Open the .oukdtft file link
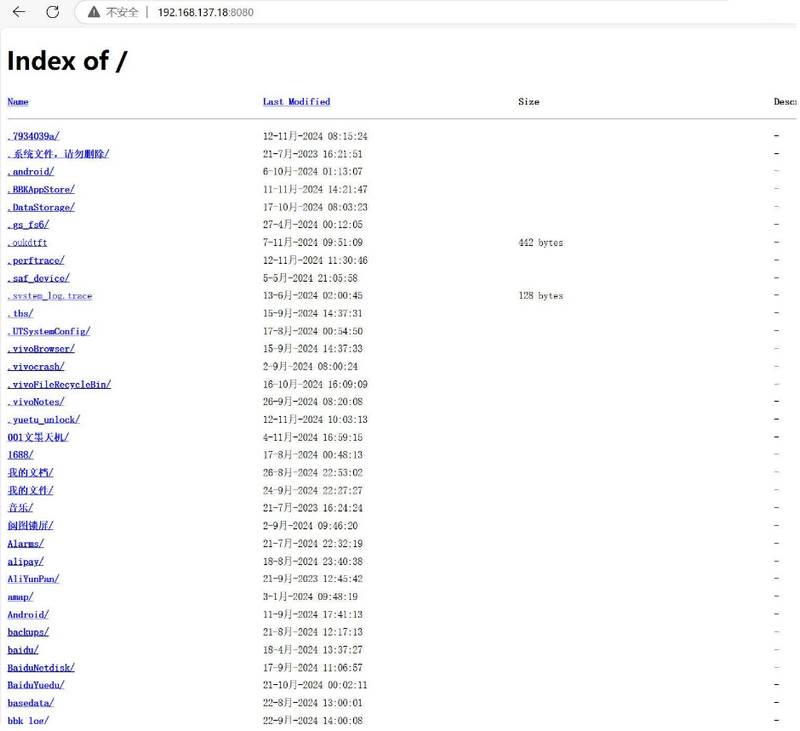The image size is (800, 731). [x=27, y=243]
